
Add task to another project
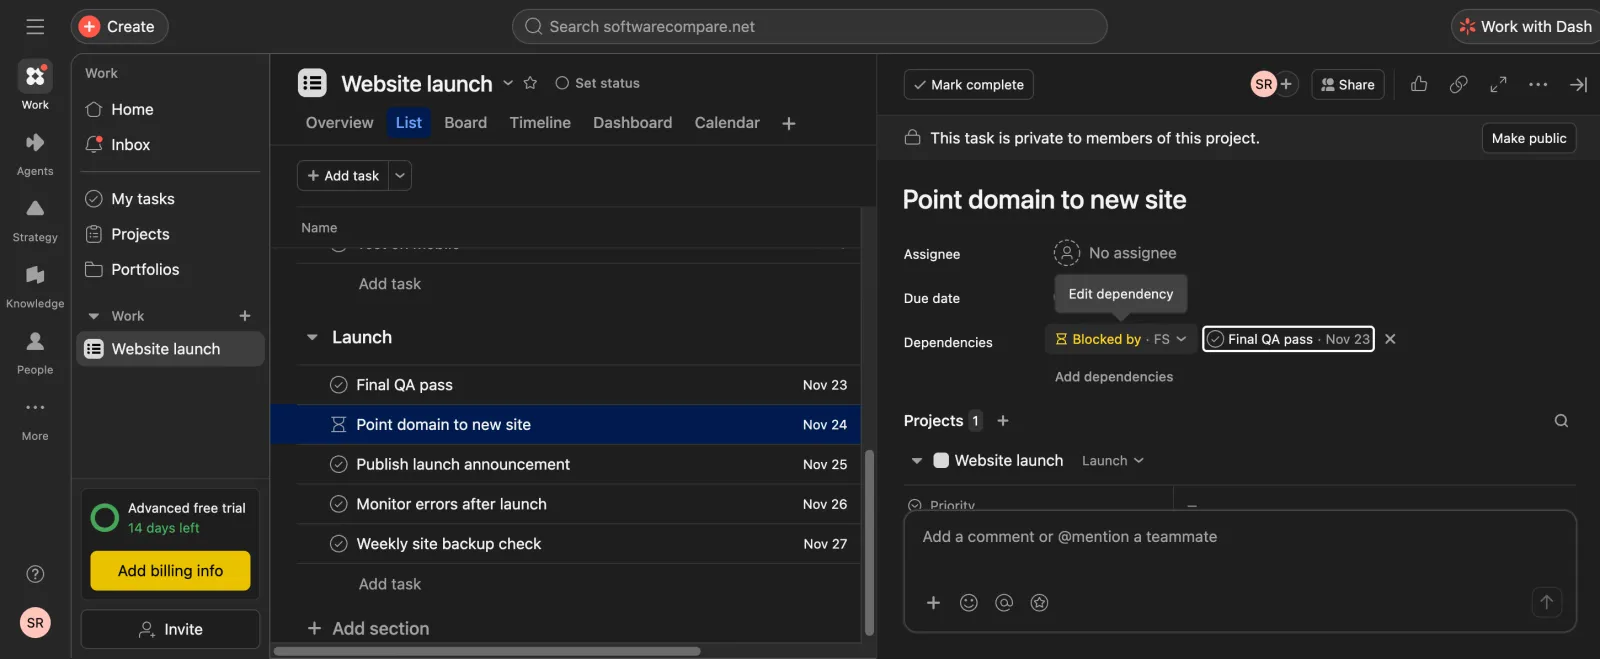tap(1003, 421)
